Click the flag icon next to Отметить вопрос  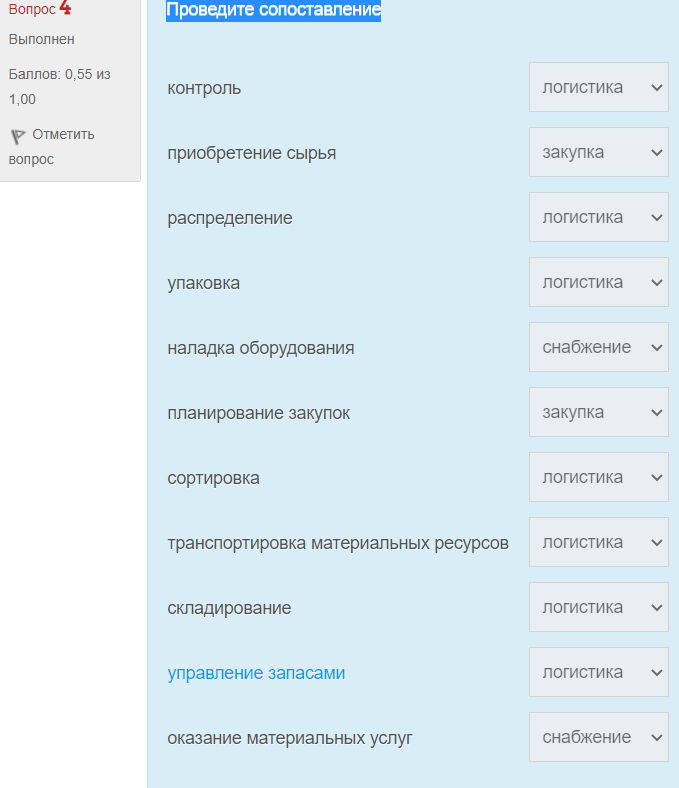click(x=18, y=136)
